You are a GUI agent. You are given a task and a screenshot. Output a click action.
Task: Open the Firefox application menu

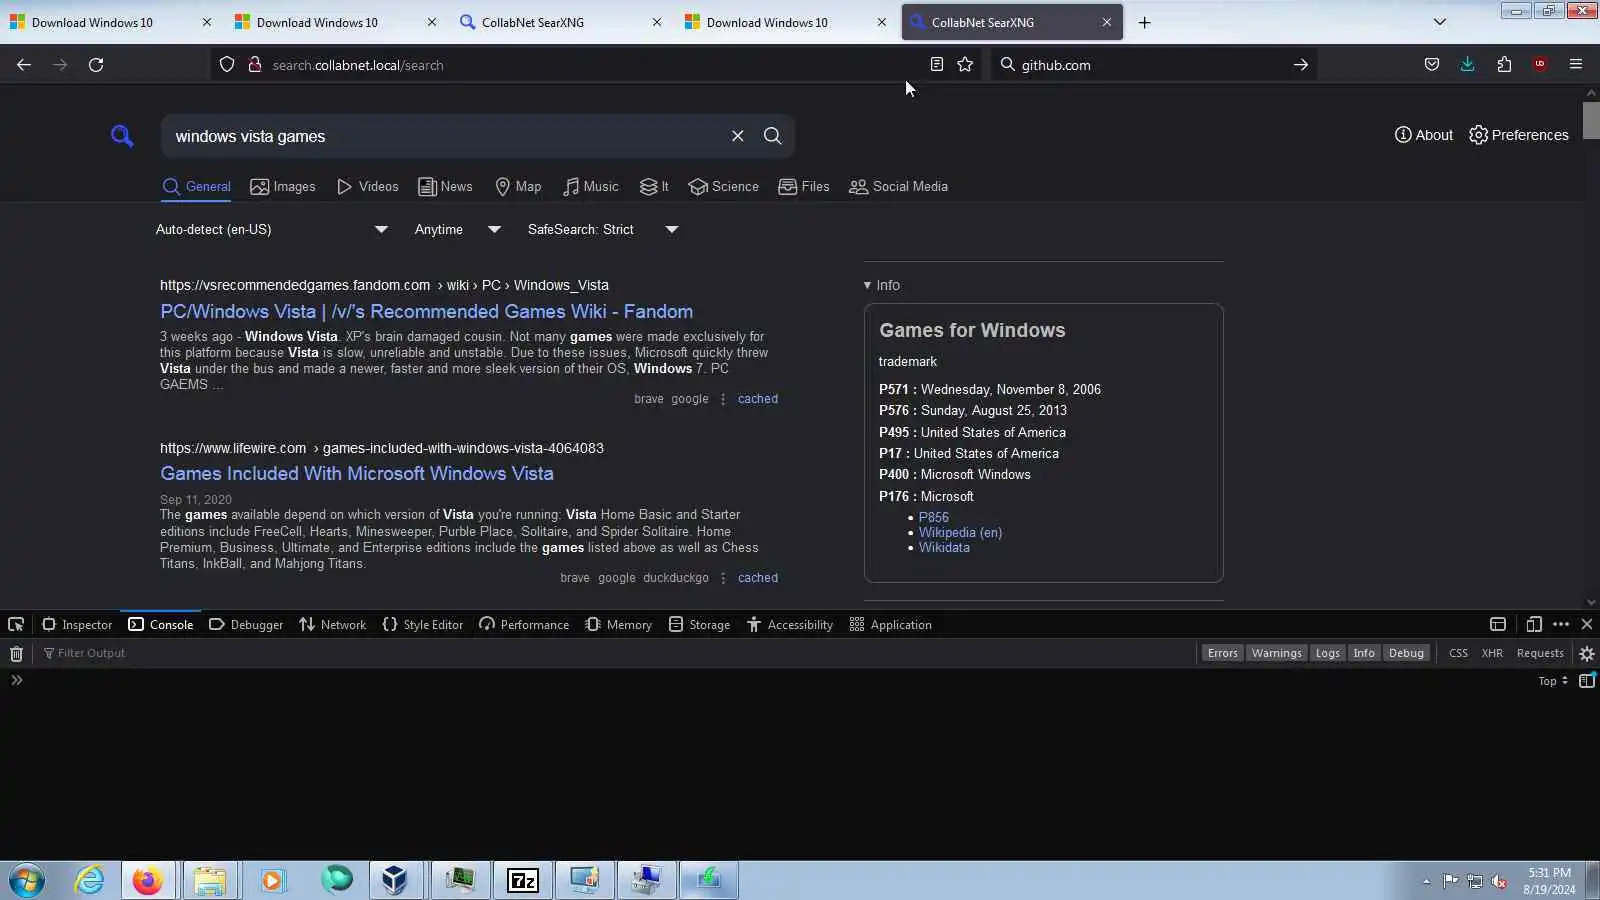[1576, 65]
